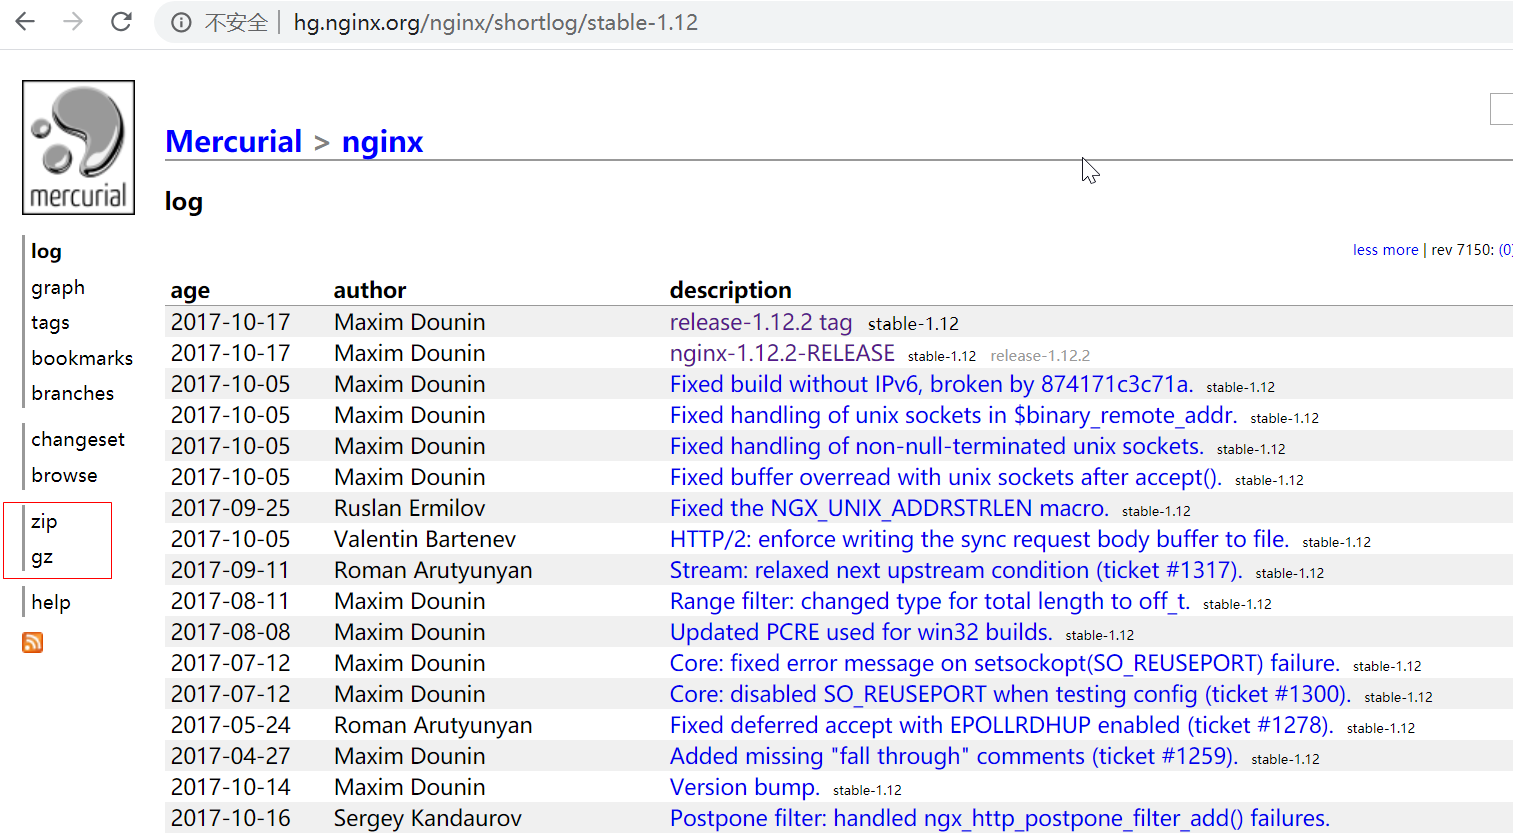Click 'stable-1.12' label on first row
This screenshot has height=836, width=1513.
point(913,324)
